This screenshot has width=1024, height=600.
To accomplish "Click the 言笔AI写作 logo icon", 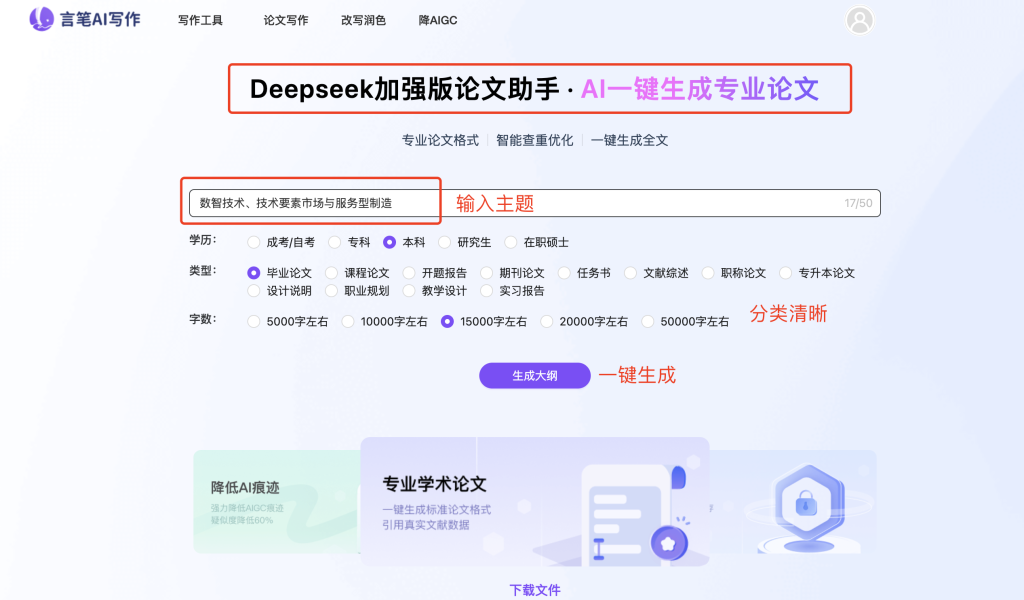I will tap(41, 19).
